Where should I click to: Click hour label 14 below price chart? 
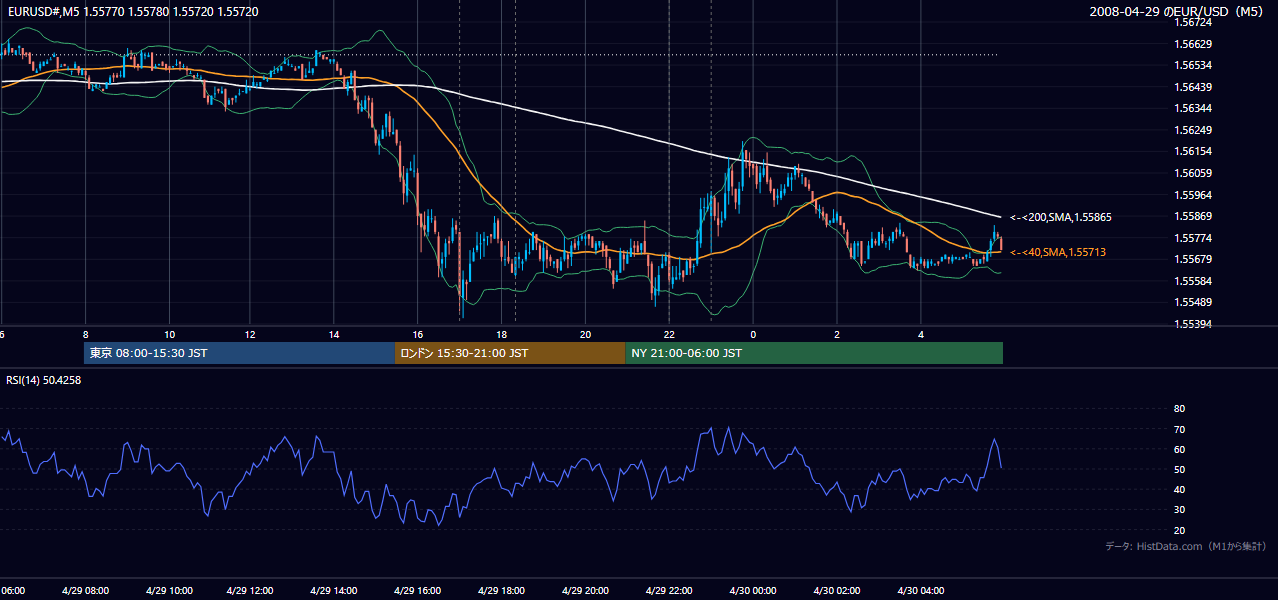335,334
